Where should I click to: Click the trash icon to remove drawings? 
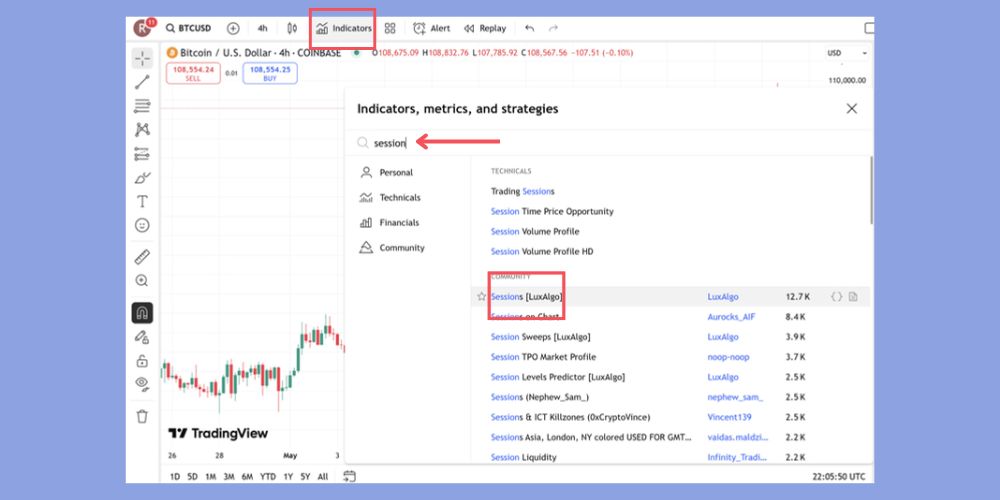click(142, 416)
